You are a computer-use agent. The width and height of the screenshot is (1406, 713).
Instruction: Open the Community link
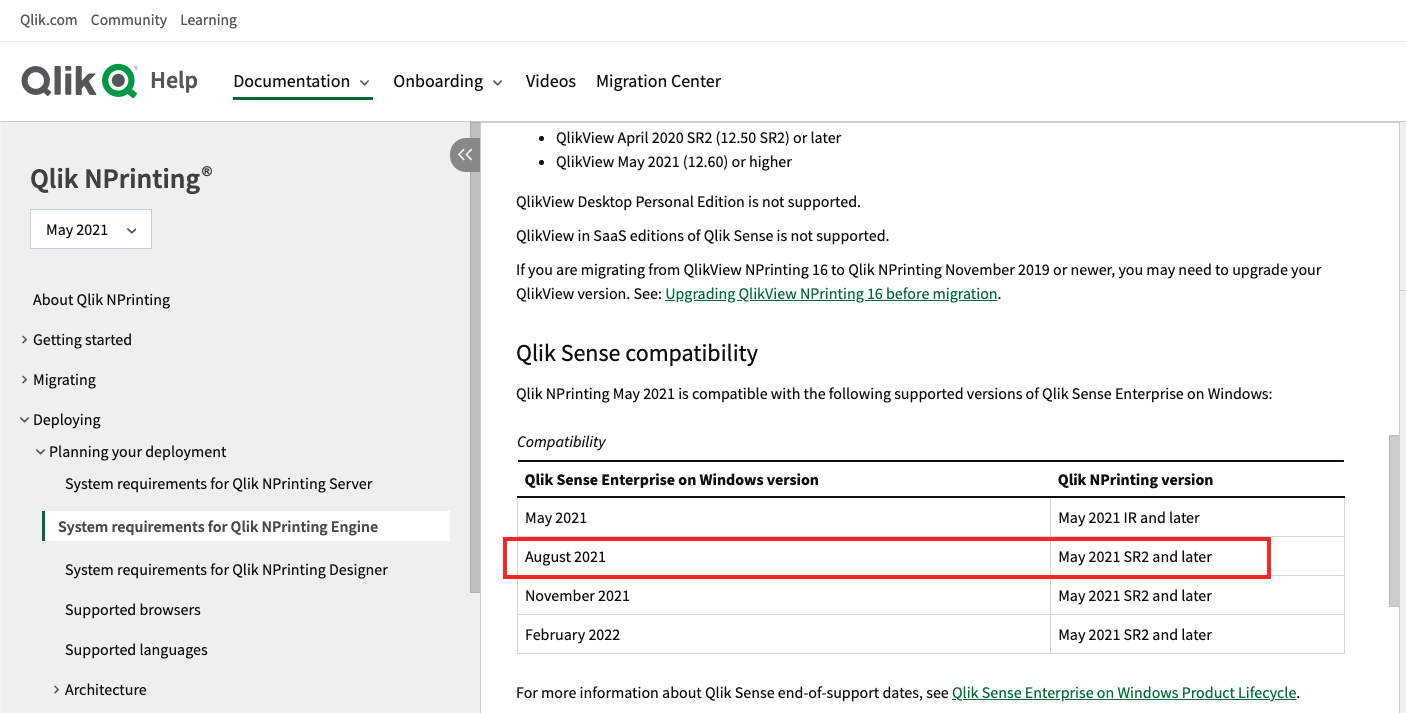coord(128,20)
